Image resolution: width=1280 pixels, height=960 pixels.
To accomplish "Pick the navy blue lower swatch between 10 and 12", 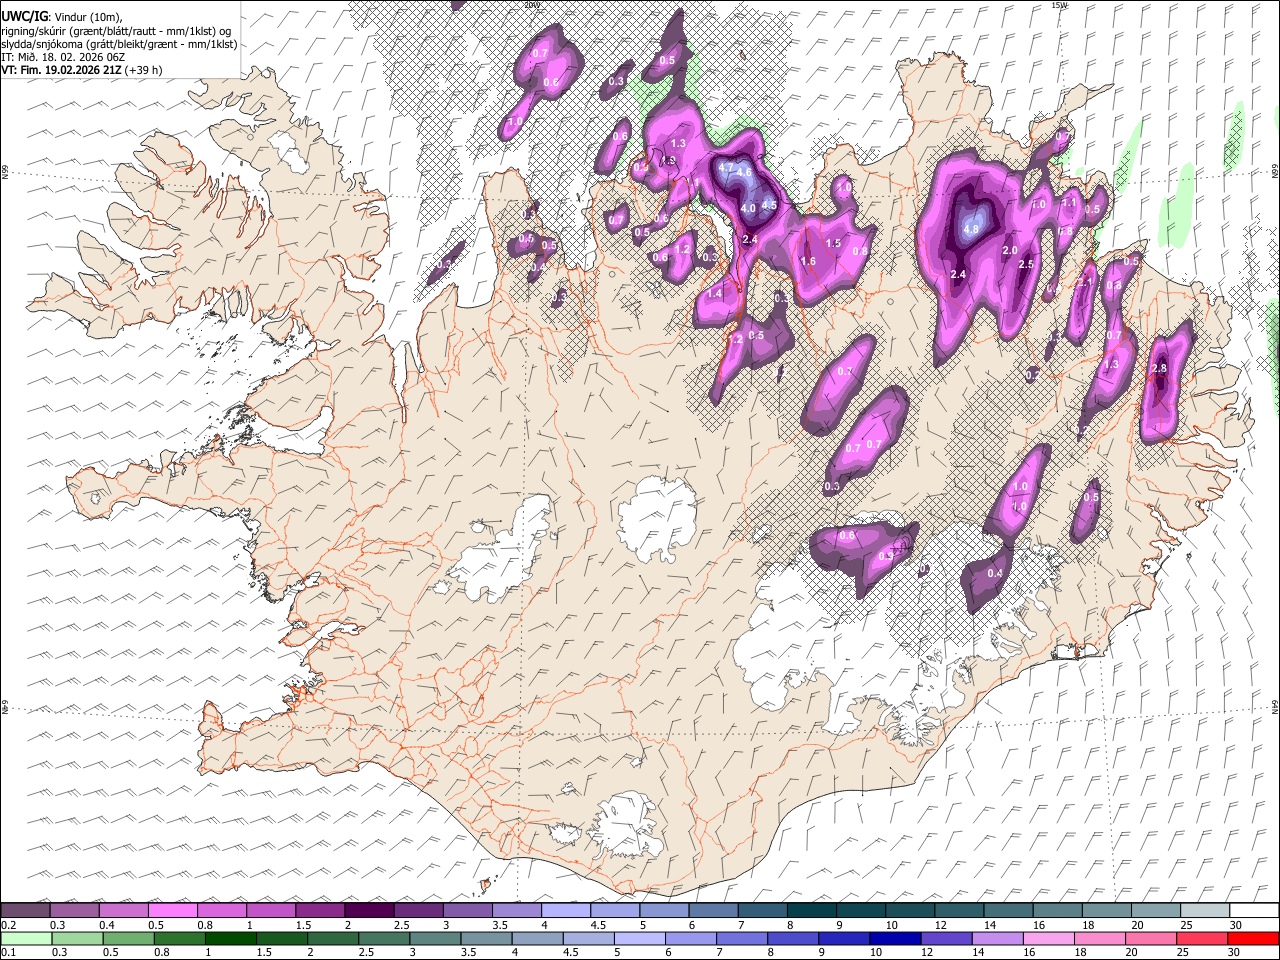I will click(x=894, y=938).
